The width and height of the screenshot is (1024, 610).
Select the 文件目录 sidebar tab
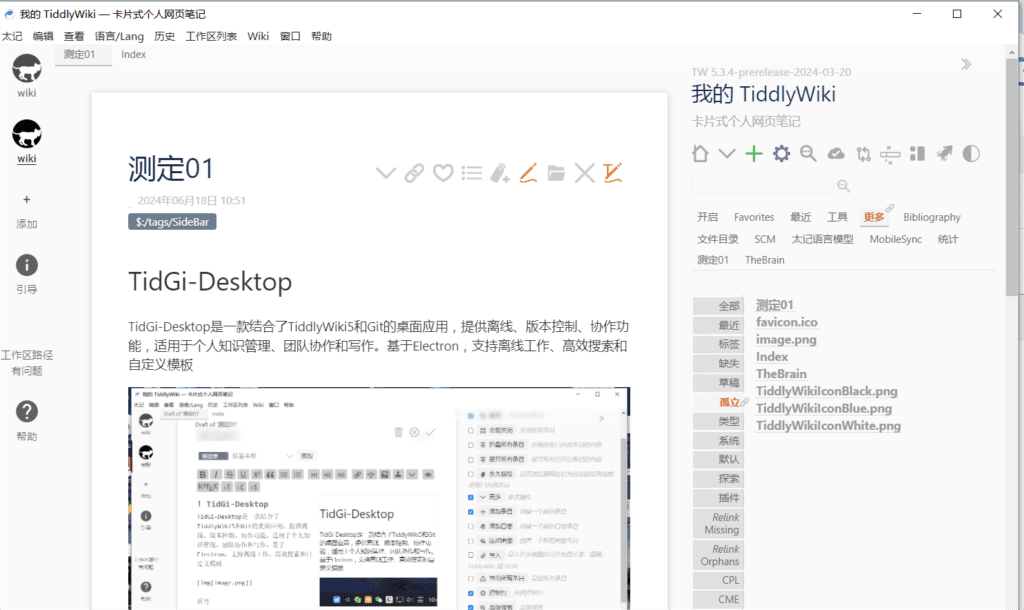click(718, 239)
